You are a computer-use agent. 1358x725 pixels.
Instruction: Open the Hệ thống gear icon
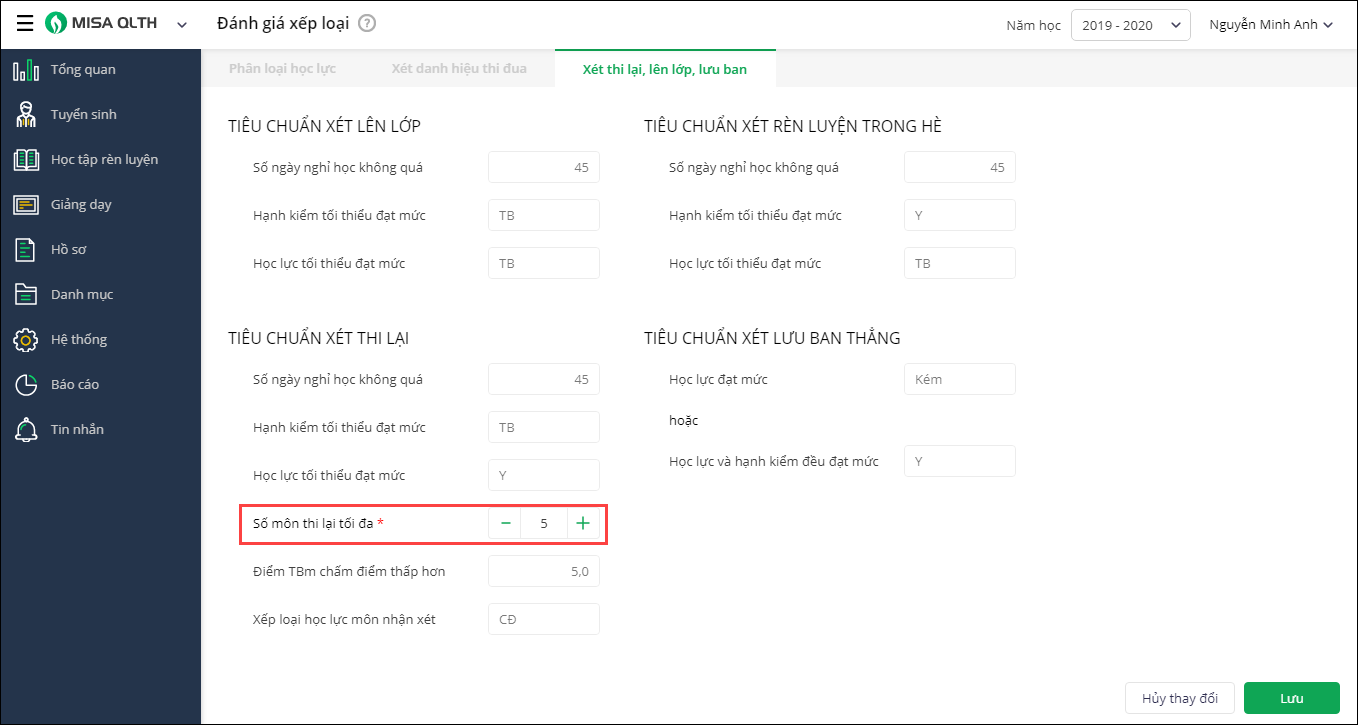click(26, 340)
